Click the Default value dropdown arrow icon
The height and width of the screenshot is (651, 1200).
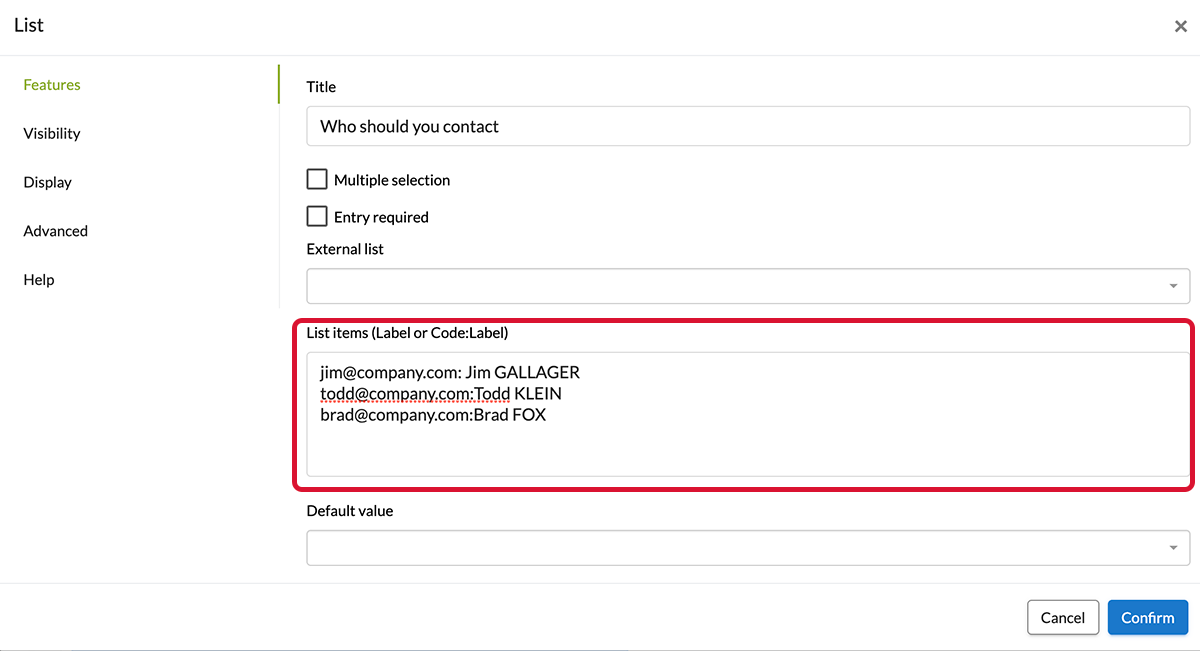[x=1173, y=548]
